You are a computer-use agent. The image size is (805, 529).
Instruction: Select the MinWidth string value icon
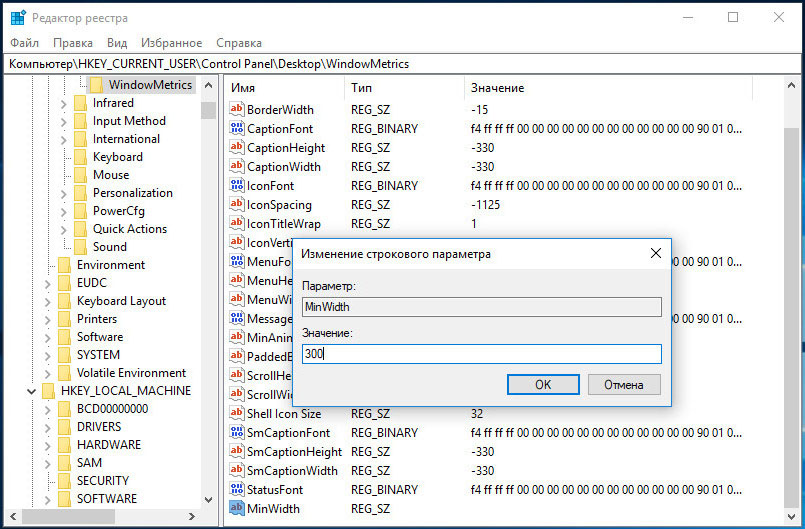point(236,508)
